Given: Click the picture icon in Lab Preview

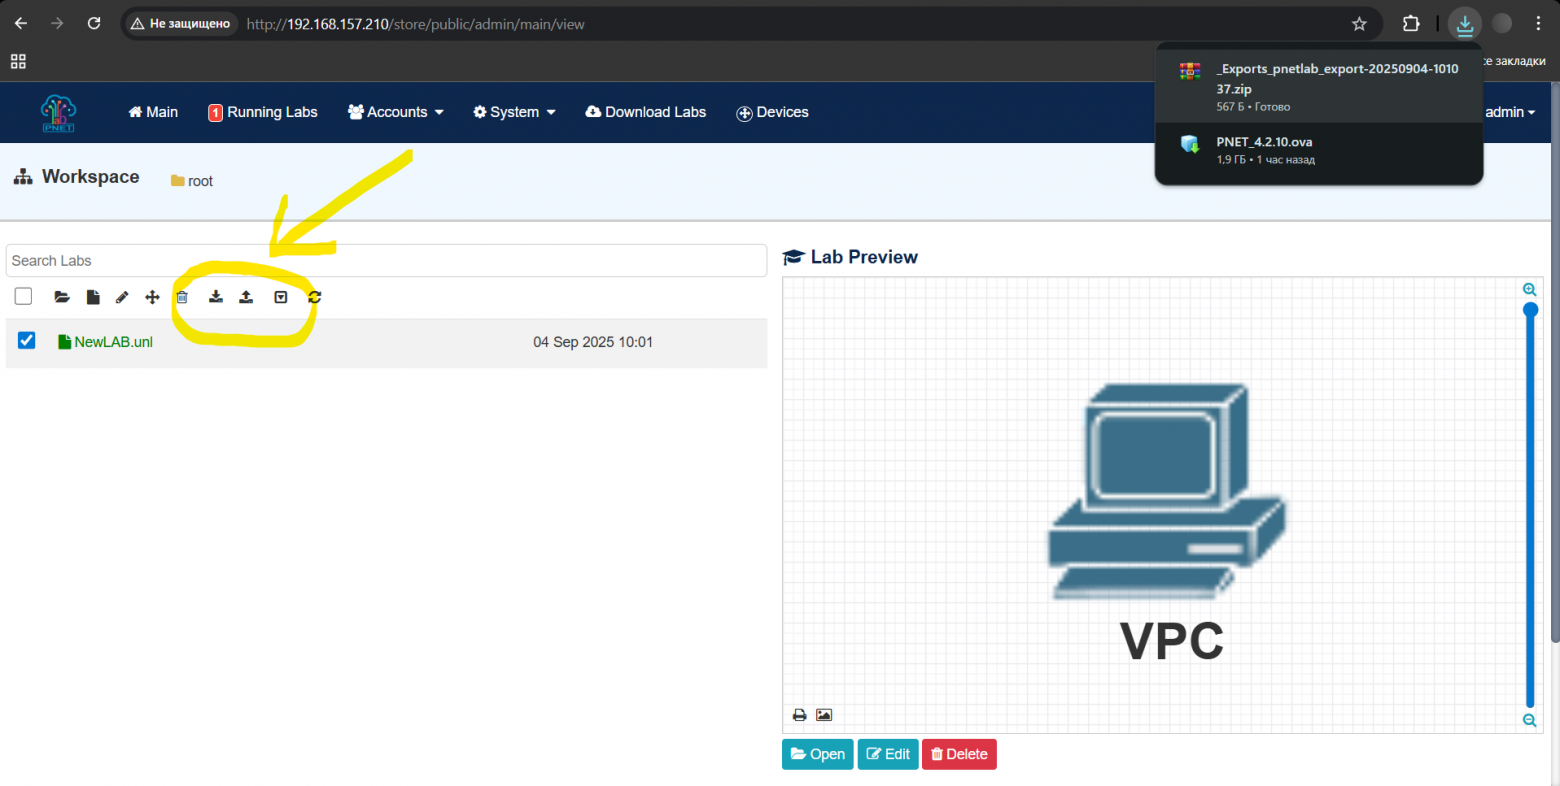Looking at the screenshot, I should coord(824,715).
